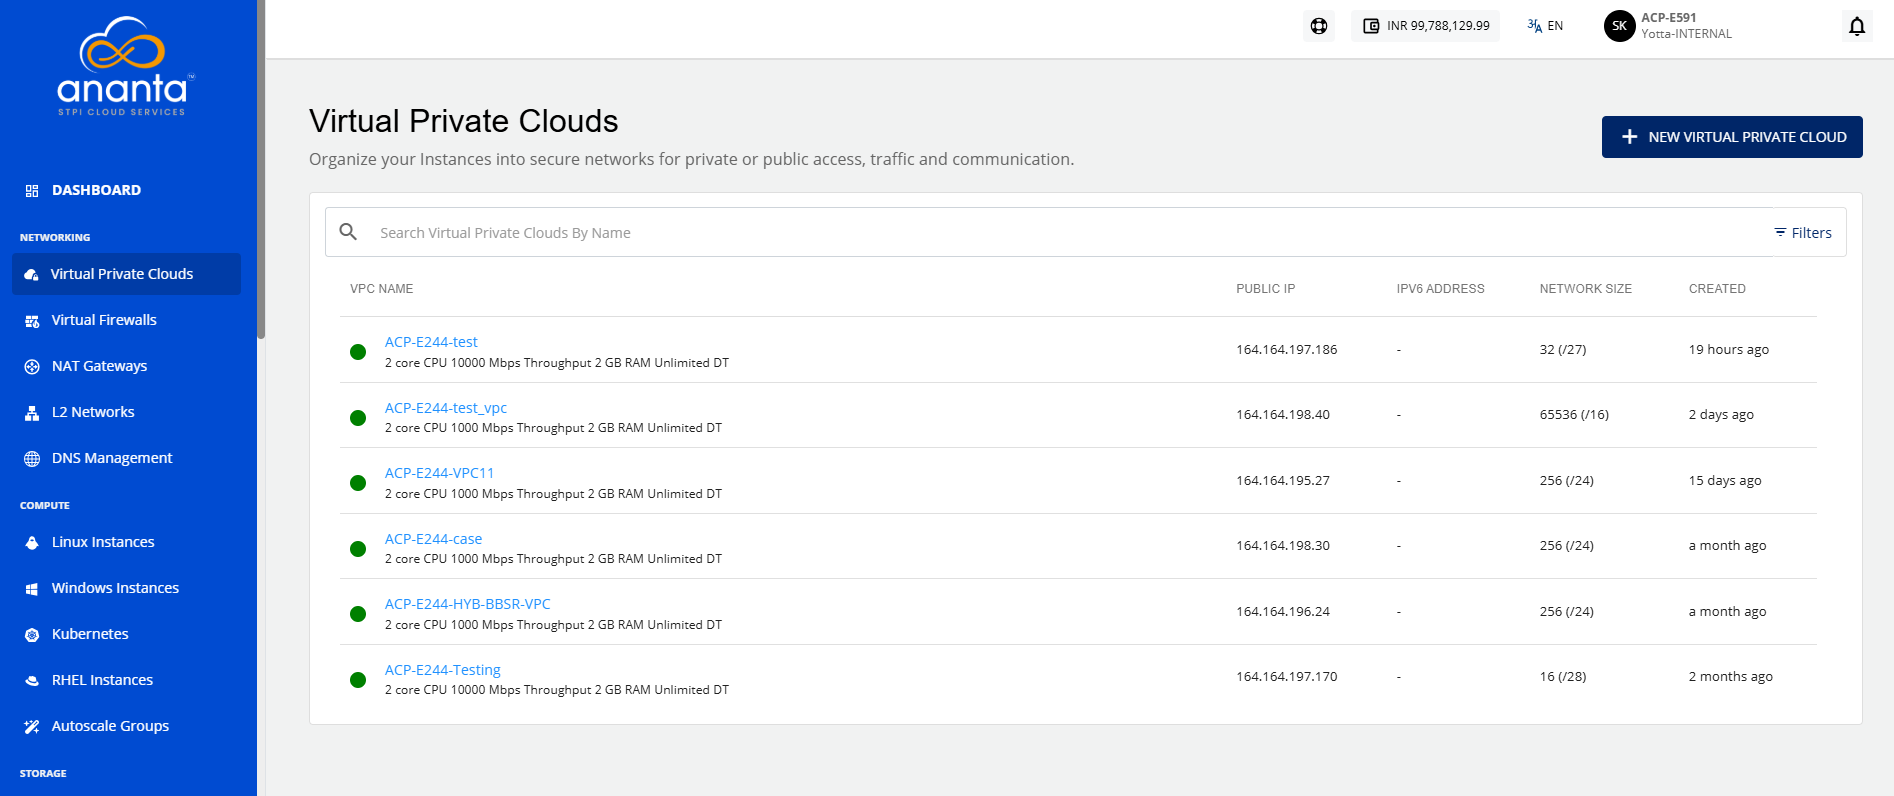The height and width of the screenshot is (796, 1894).
Task: Open the Kubernetes menu item
Action: click(90, 634)
